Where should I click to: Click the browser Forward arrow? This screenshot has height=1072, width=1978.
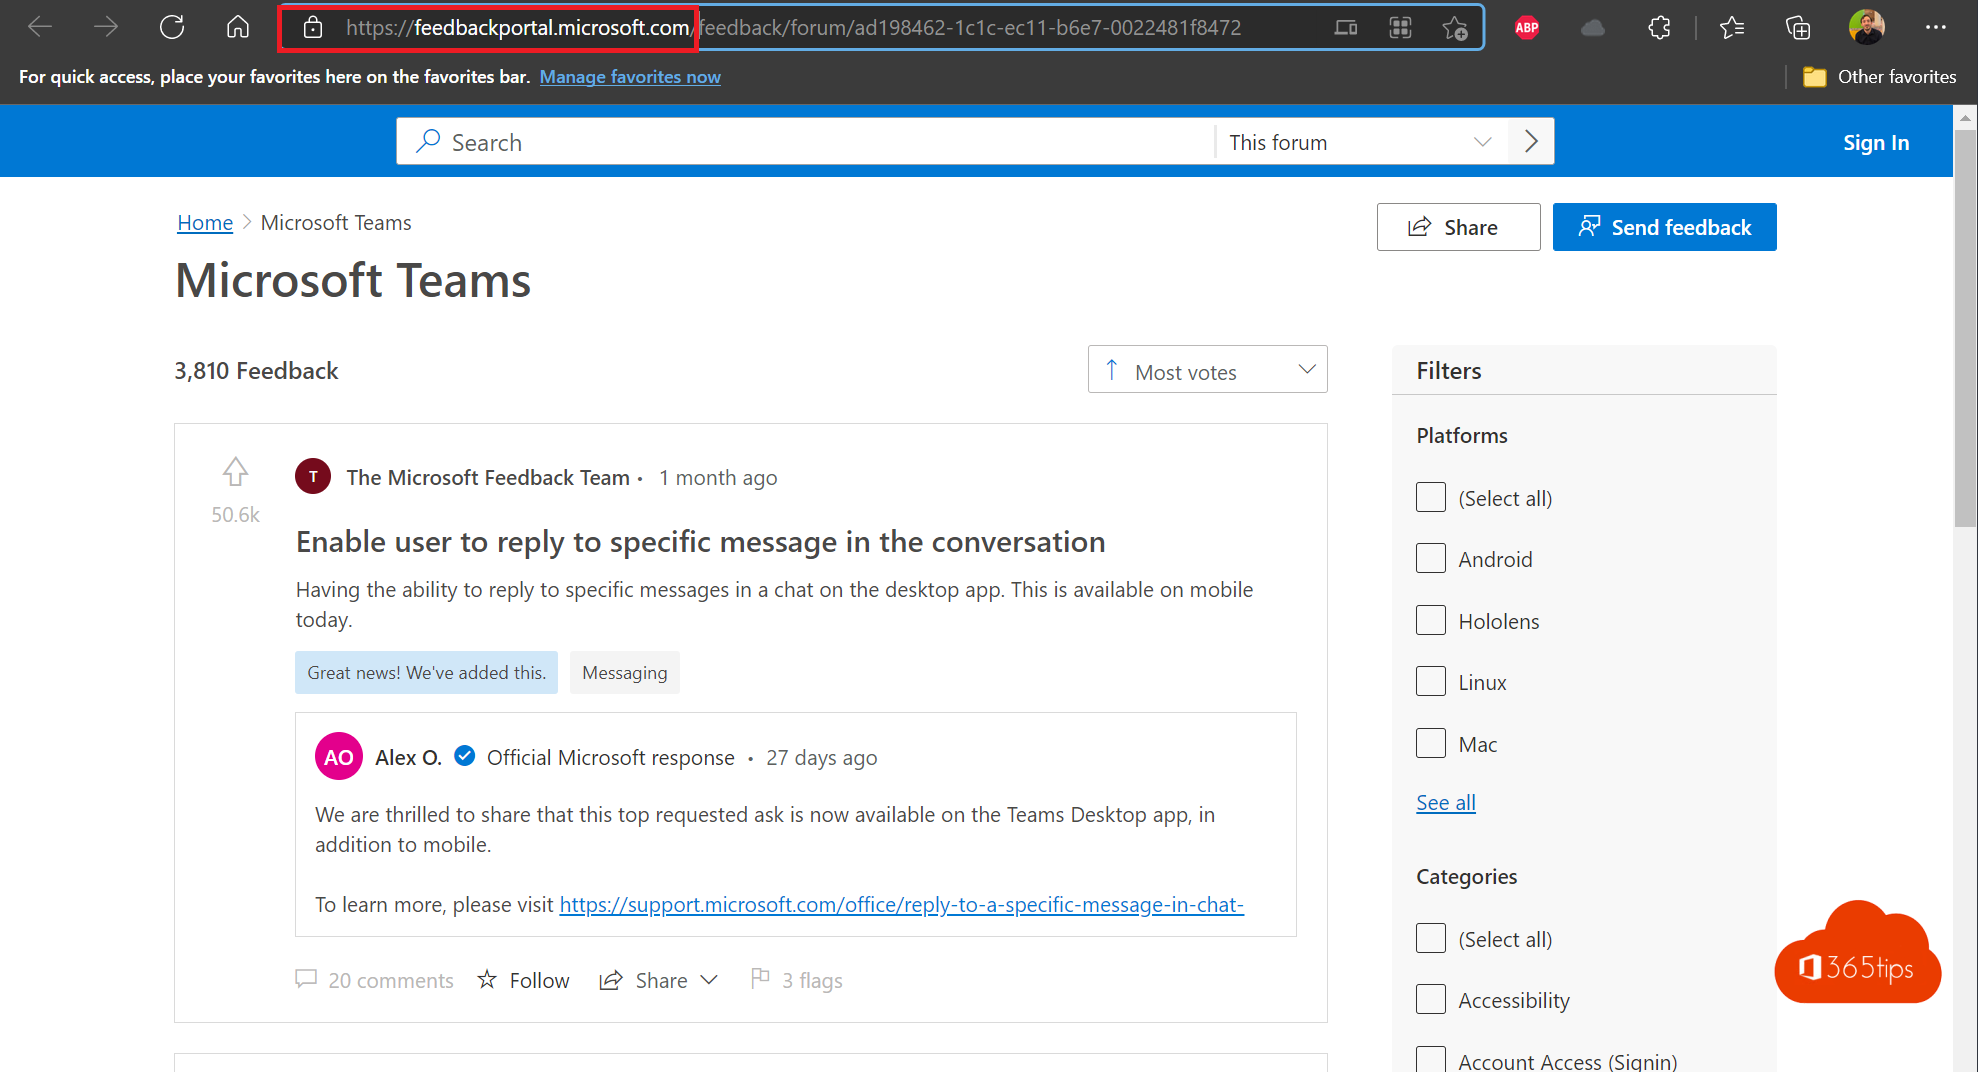[105, 28]
